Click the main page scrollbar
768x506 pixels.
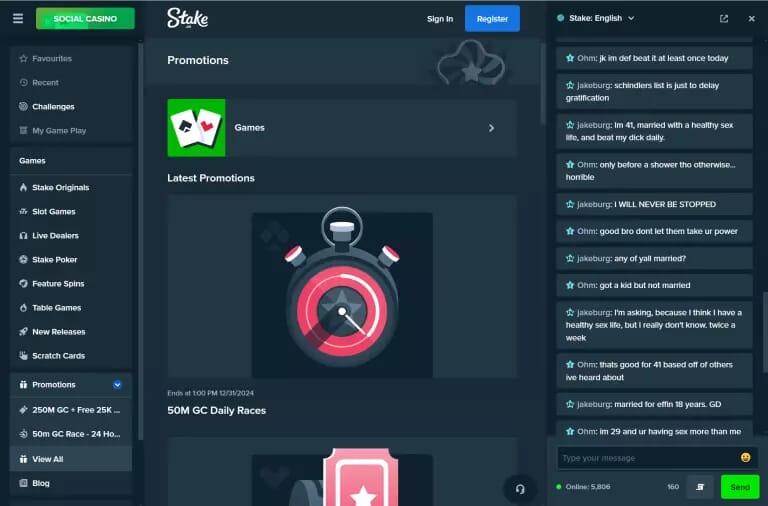pyautogui.click(x=543, y=83)
